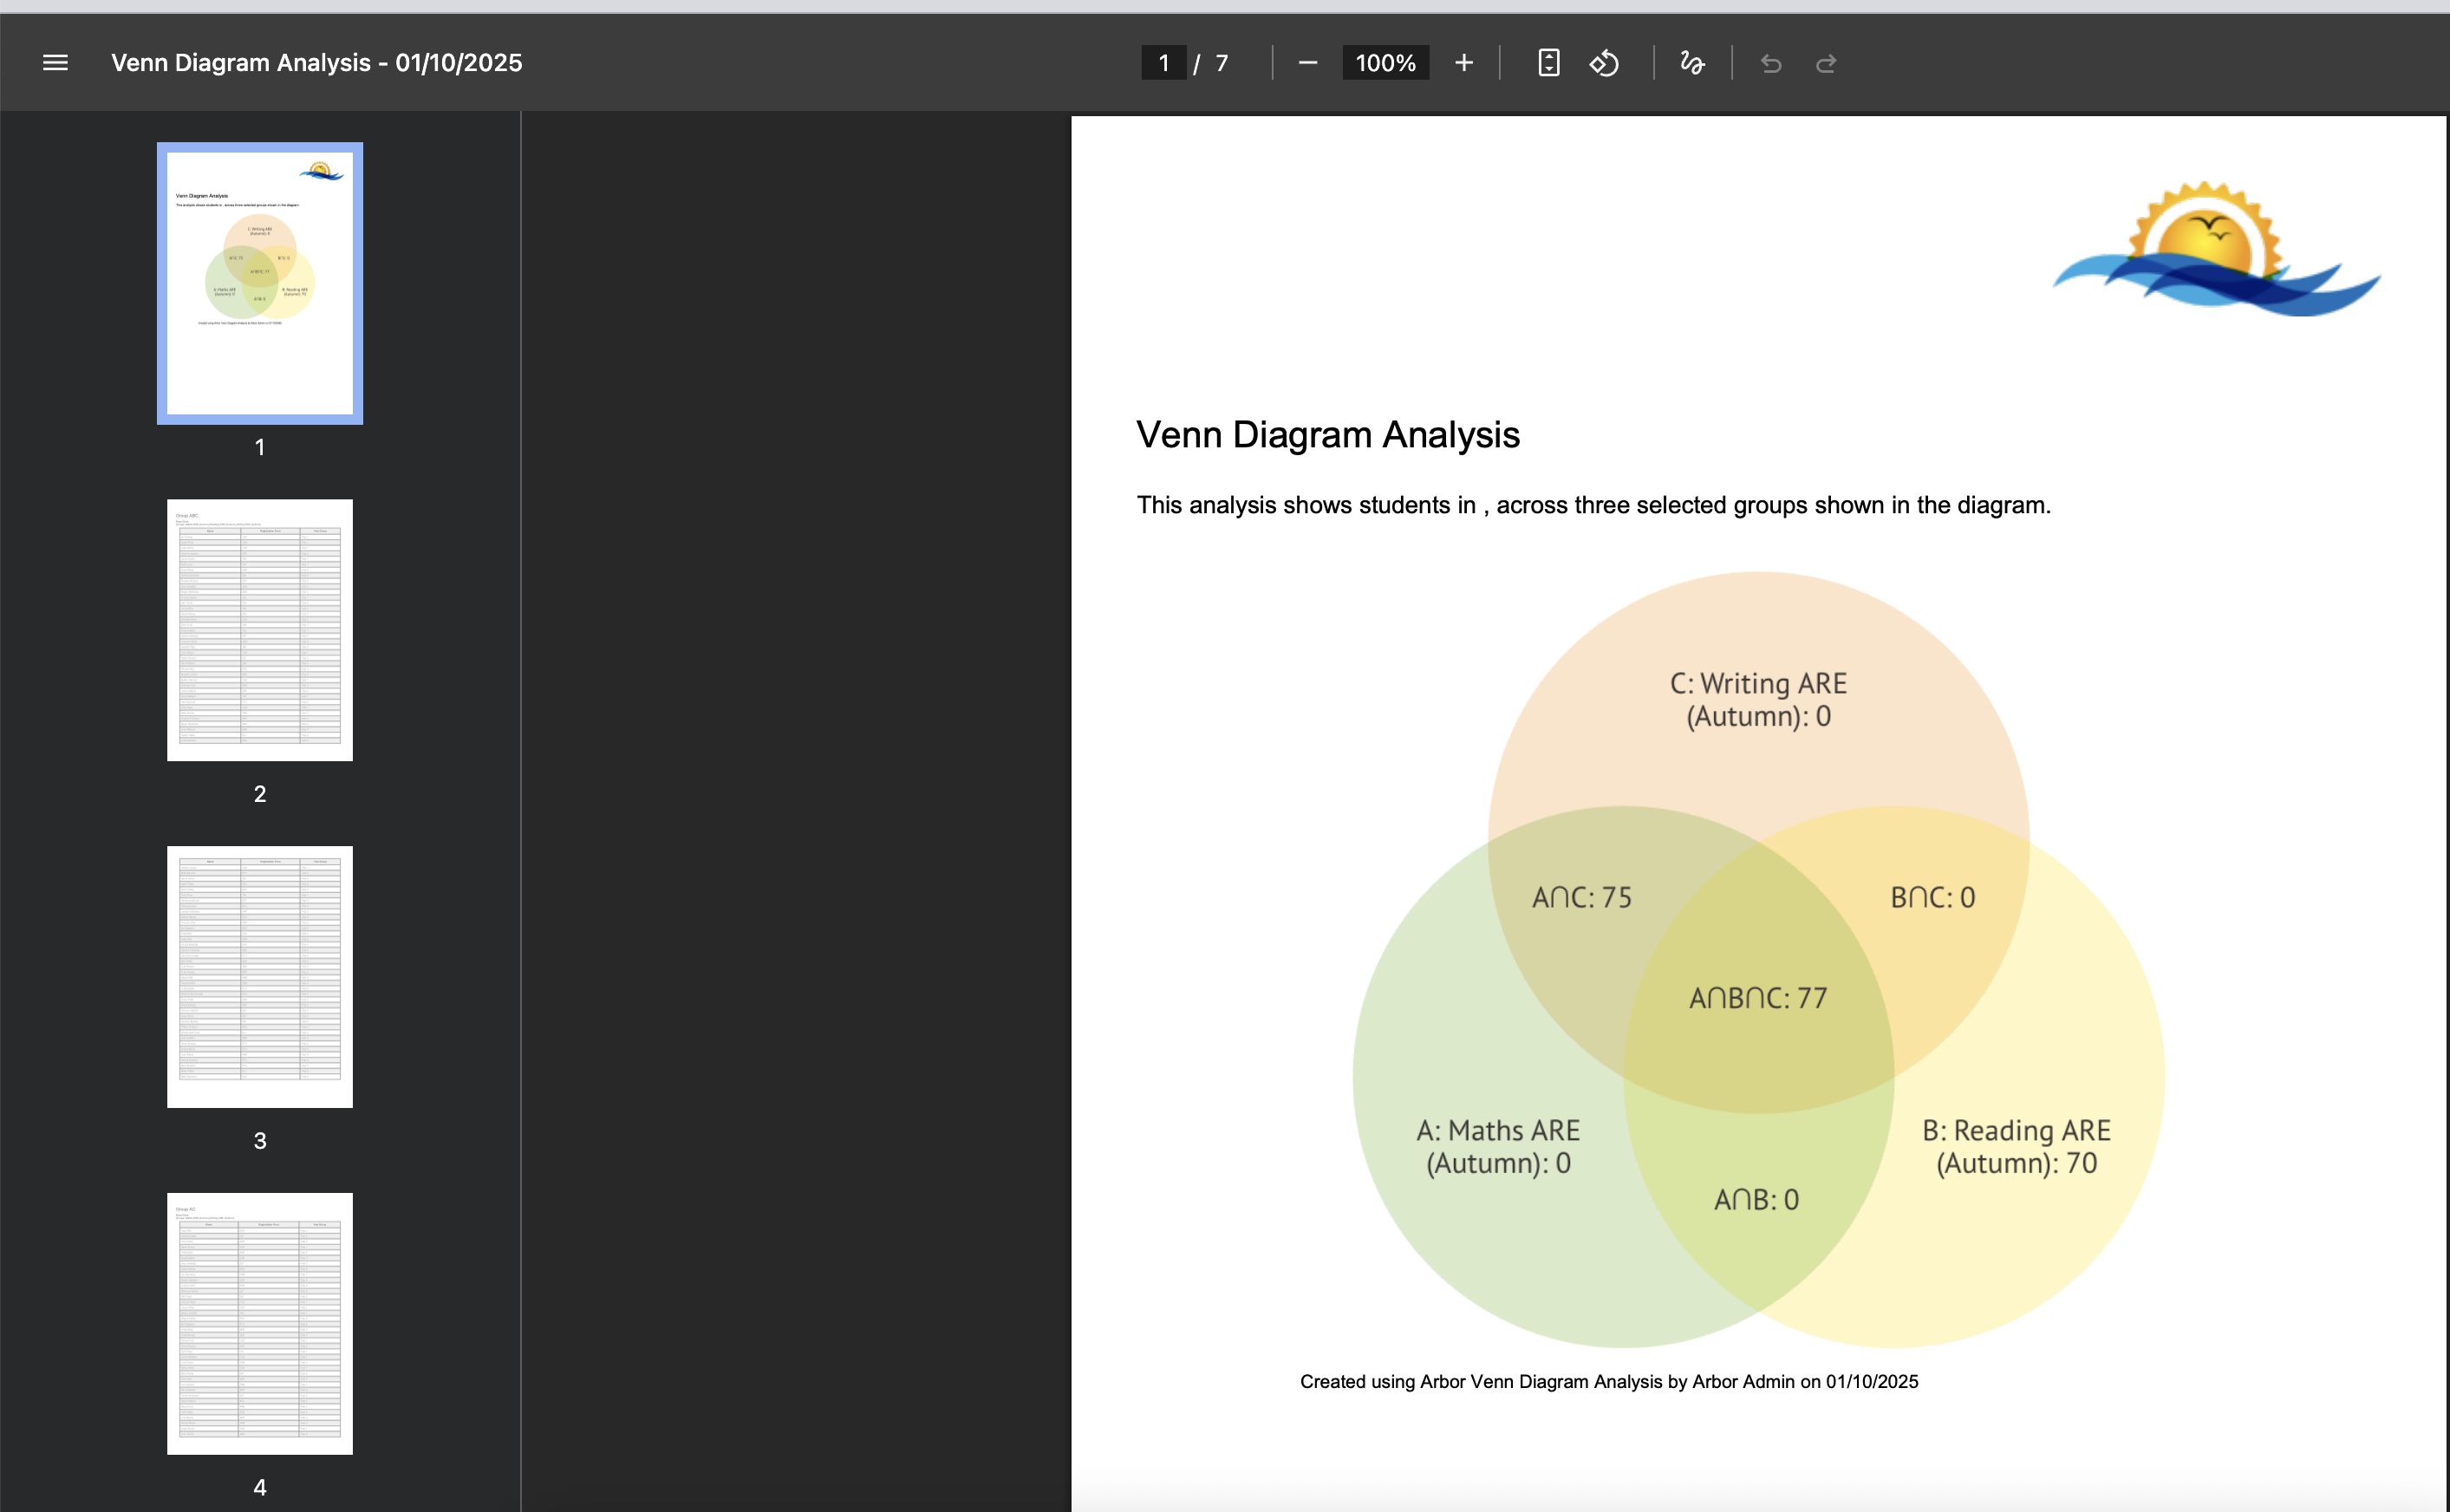
Task: Click the sun and waves logo
Action: coord(2216,250)
